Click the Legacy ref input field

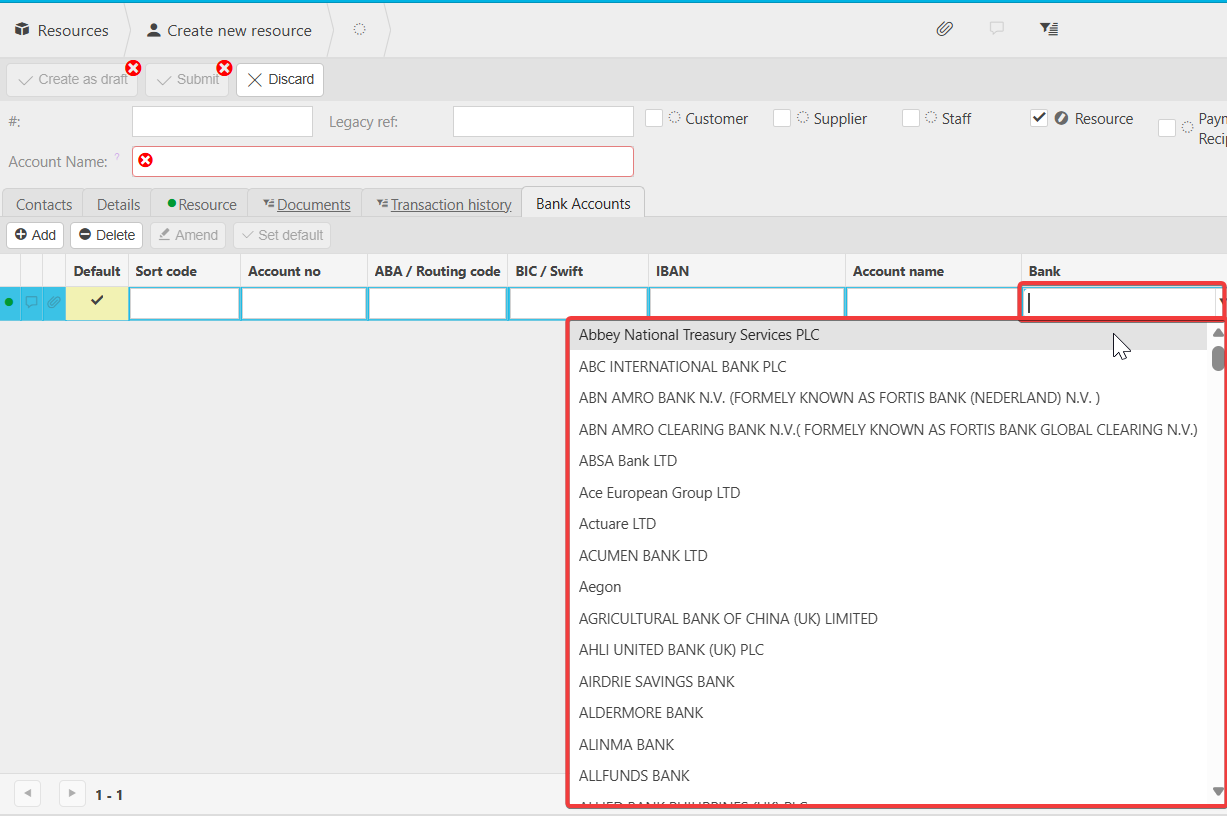(543, 121)
